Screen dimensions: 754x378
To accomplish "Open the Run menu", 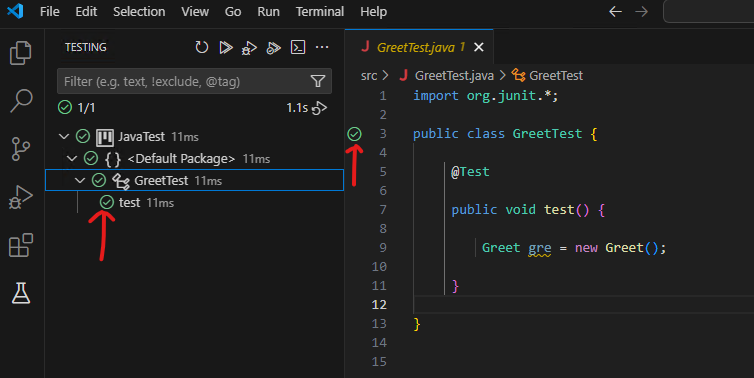I will coord(268,12).
